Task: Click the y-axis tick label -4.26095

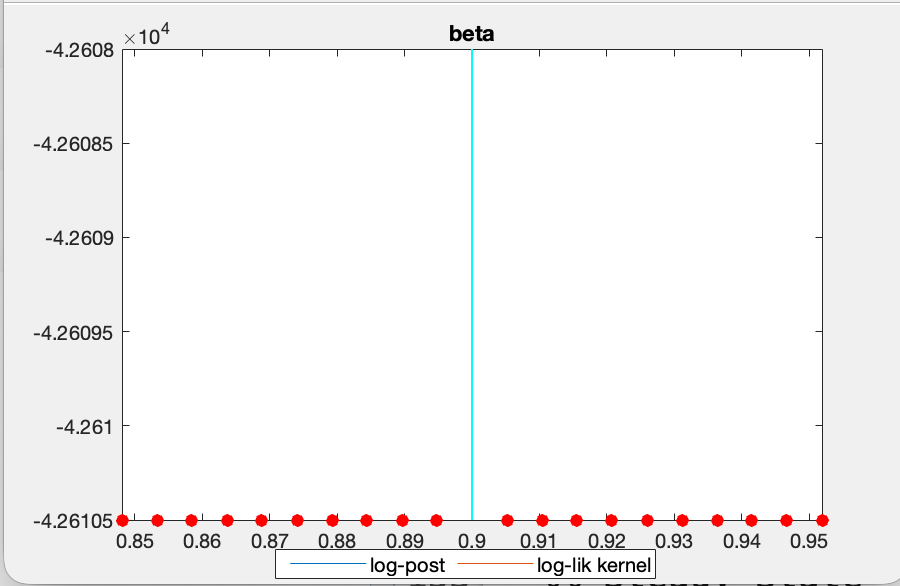Action: tap(74, 332)
